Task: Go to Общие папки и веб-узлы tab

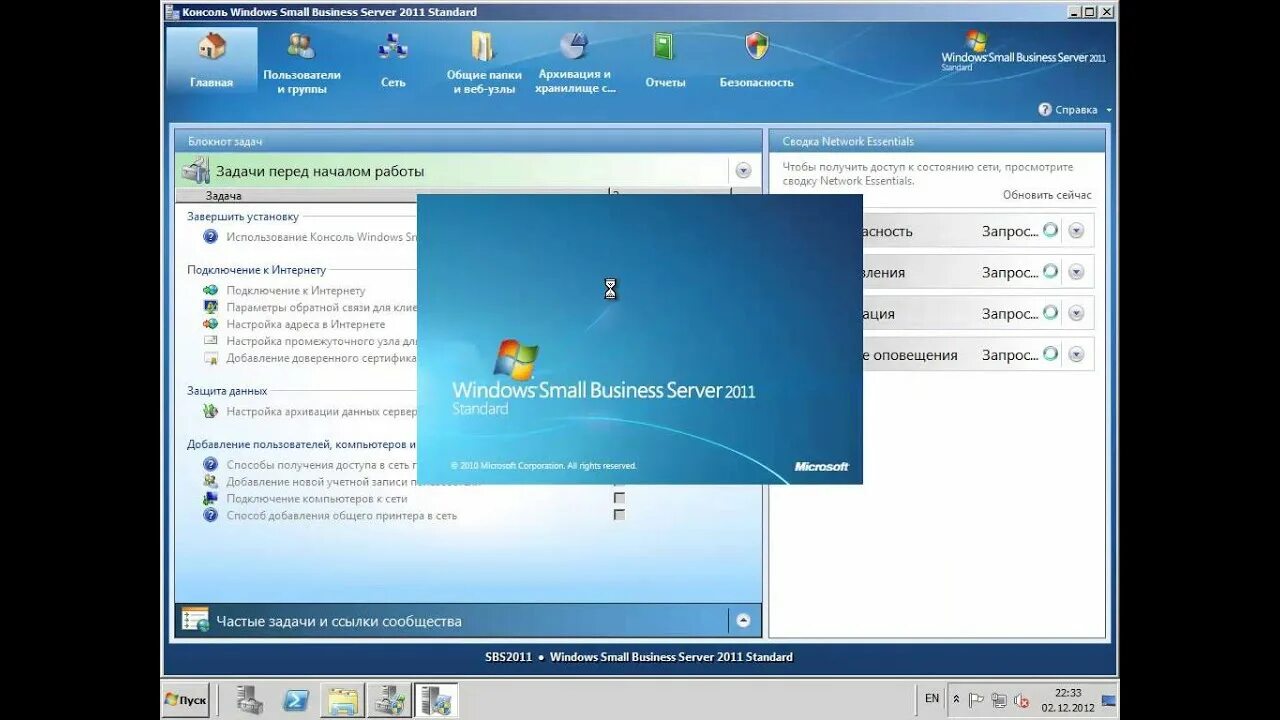Action: 484,62
